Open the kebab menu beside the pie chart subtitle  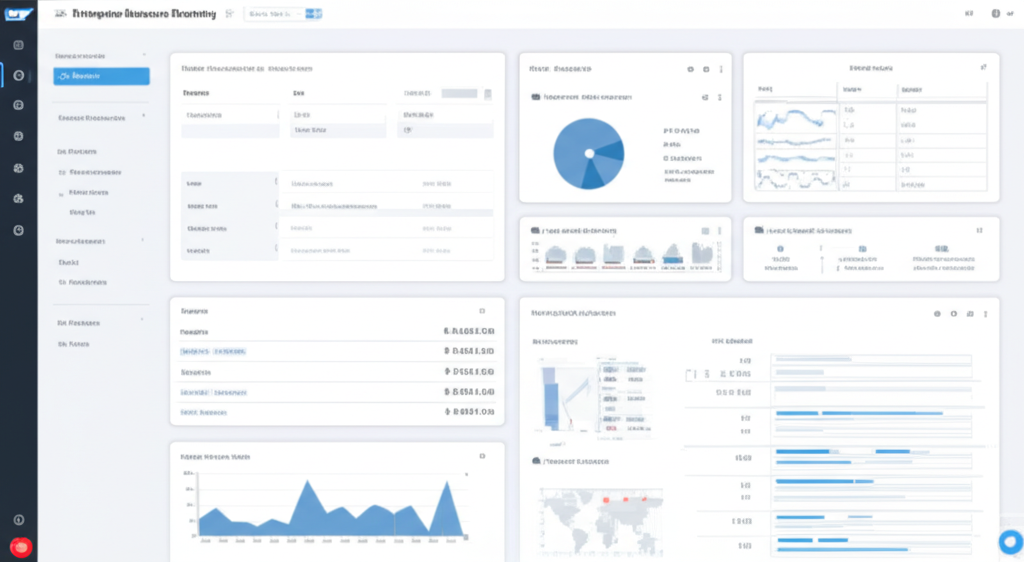point(720,97)
